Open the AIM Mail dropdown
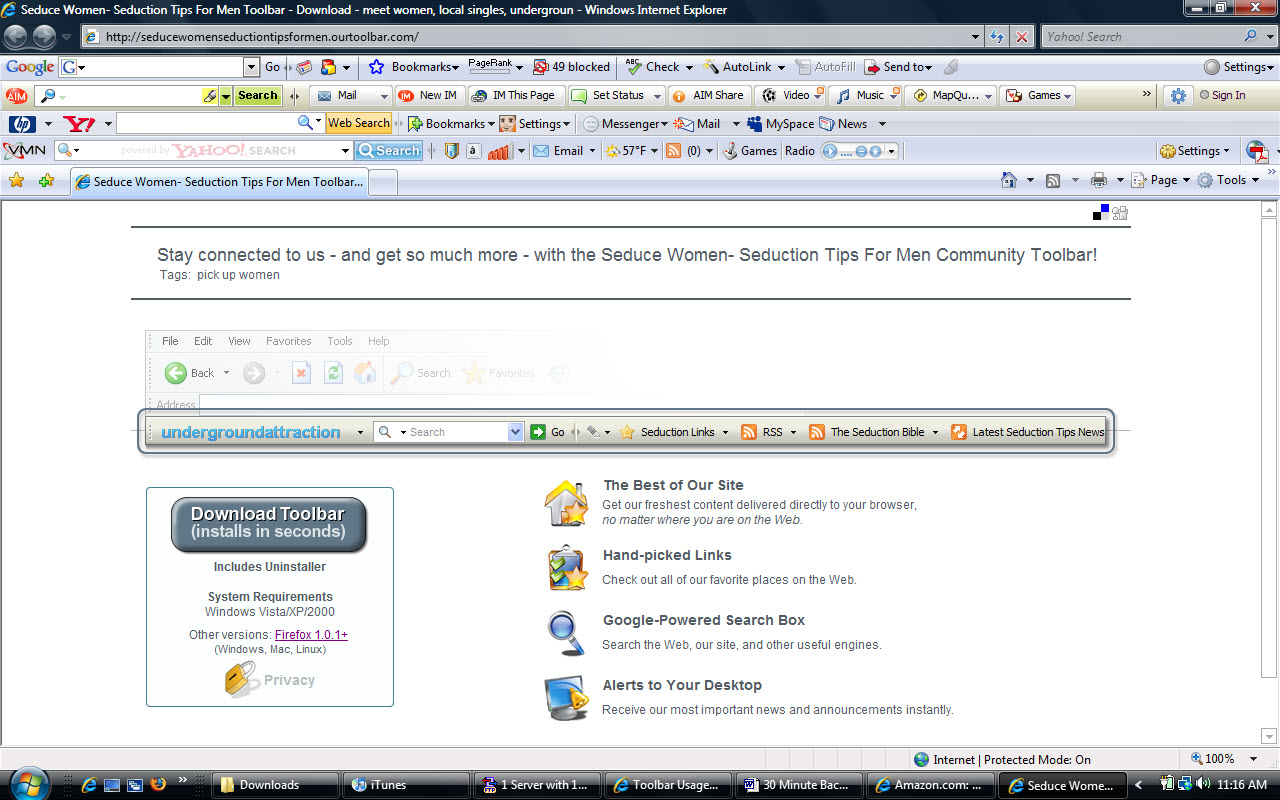Viewport: 1280px width, 800px height. 383,95
